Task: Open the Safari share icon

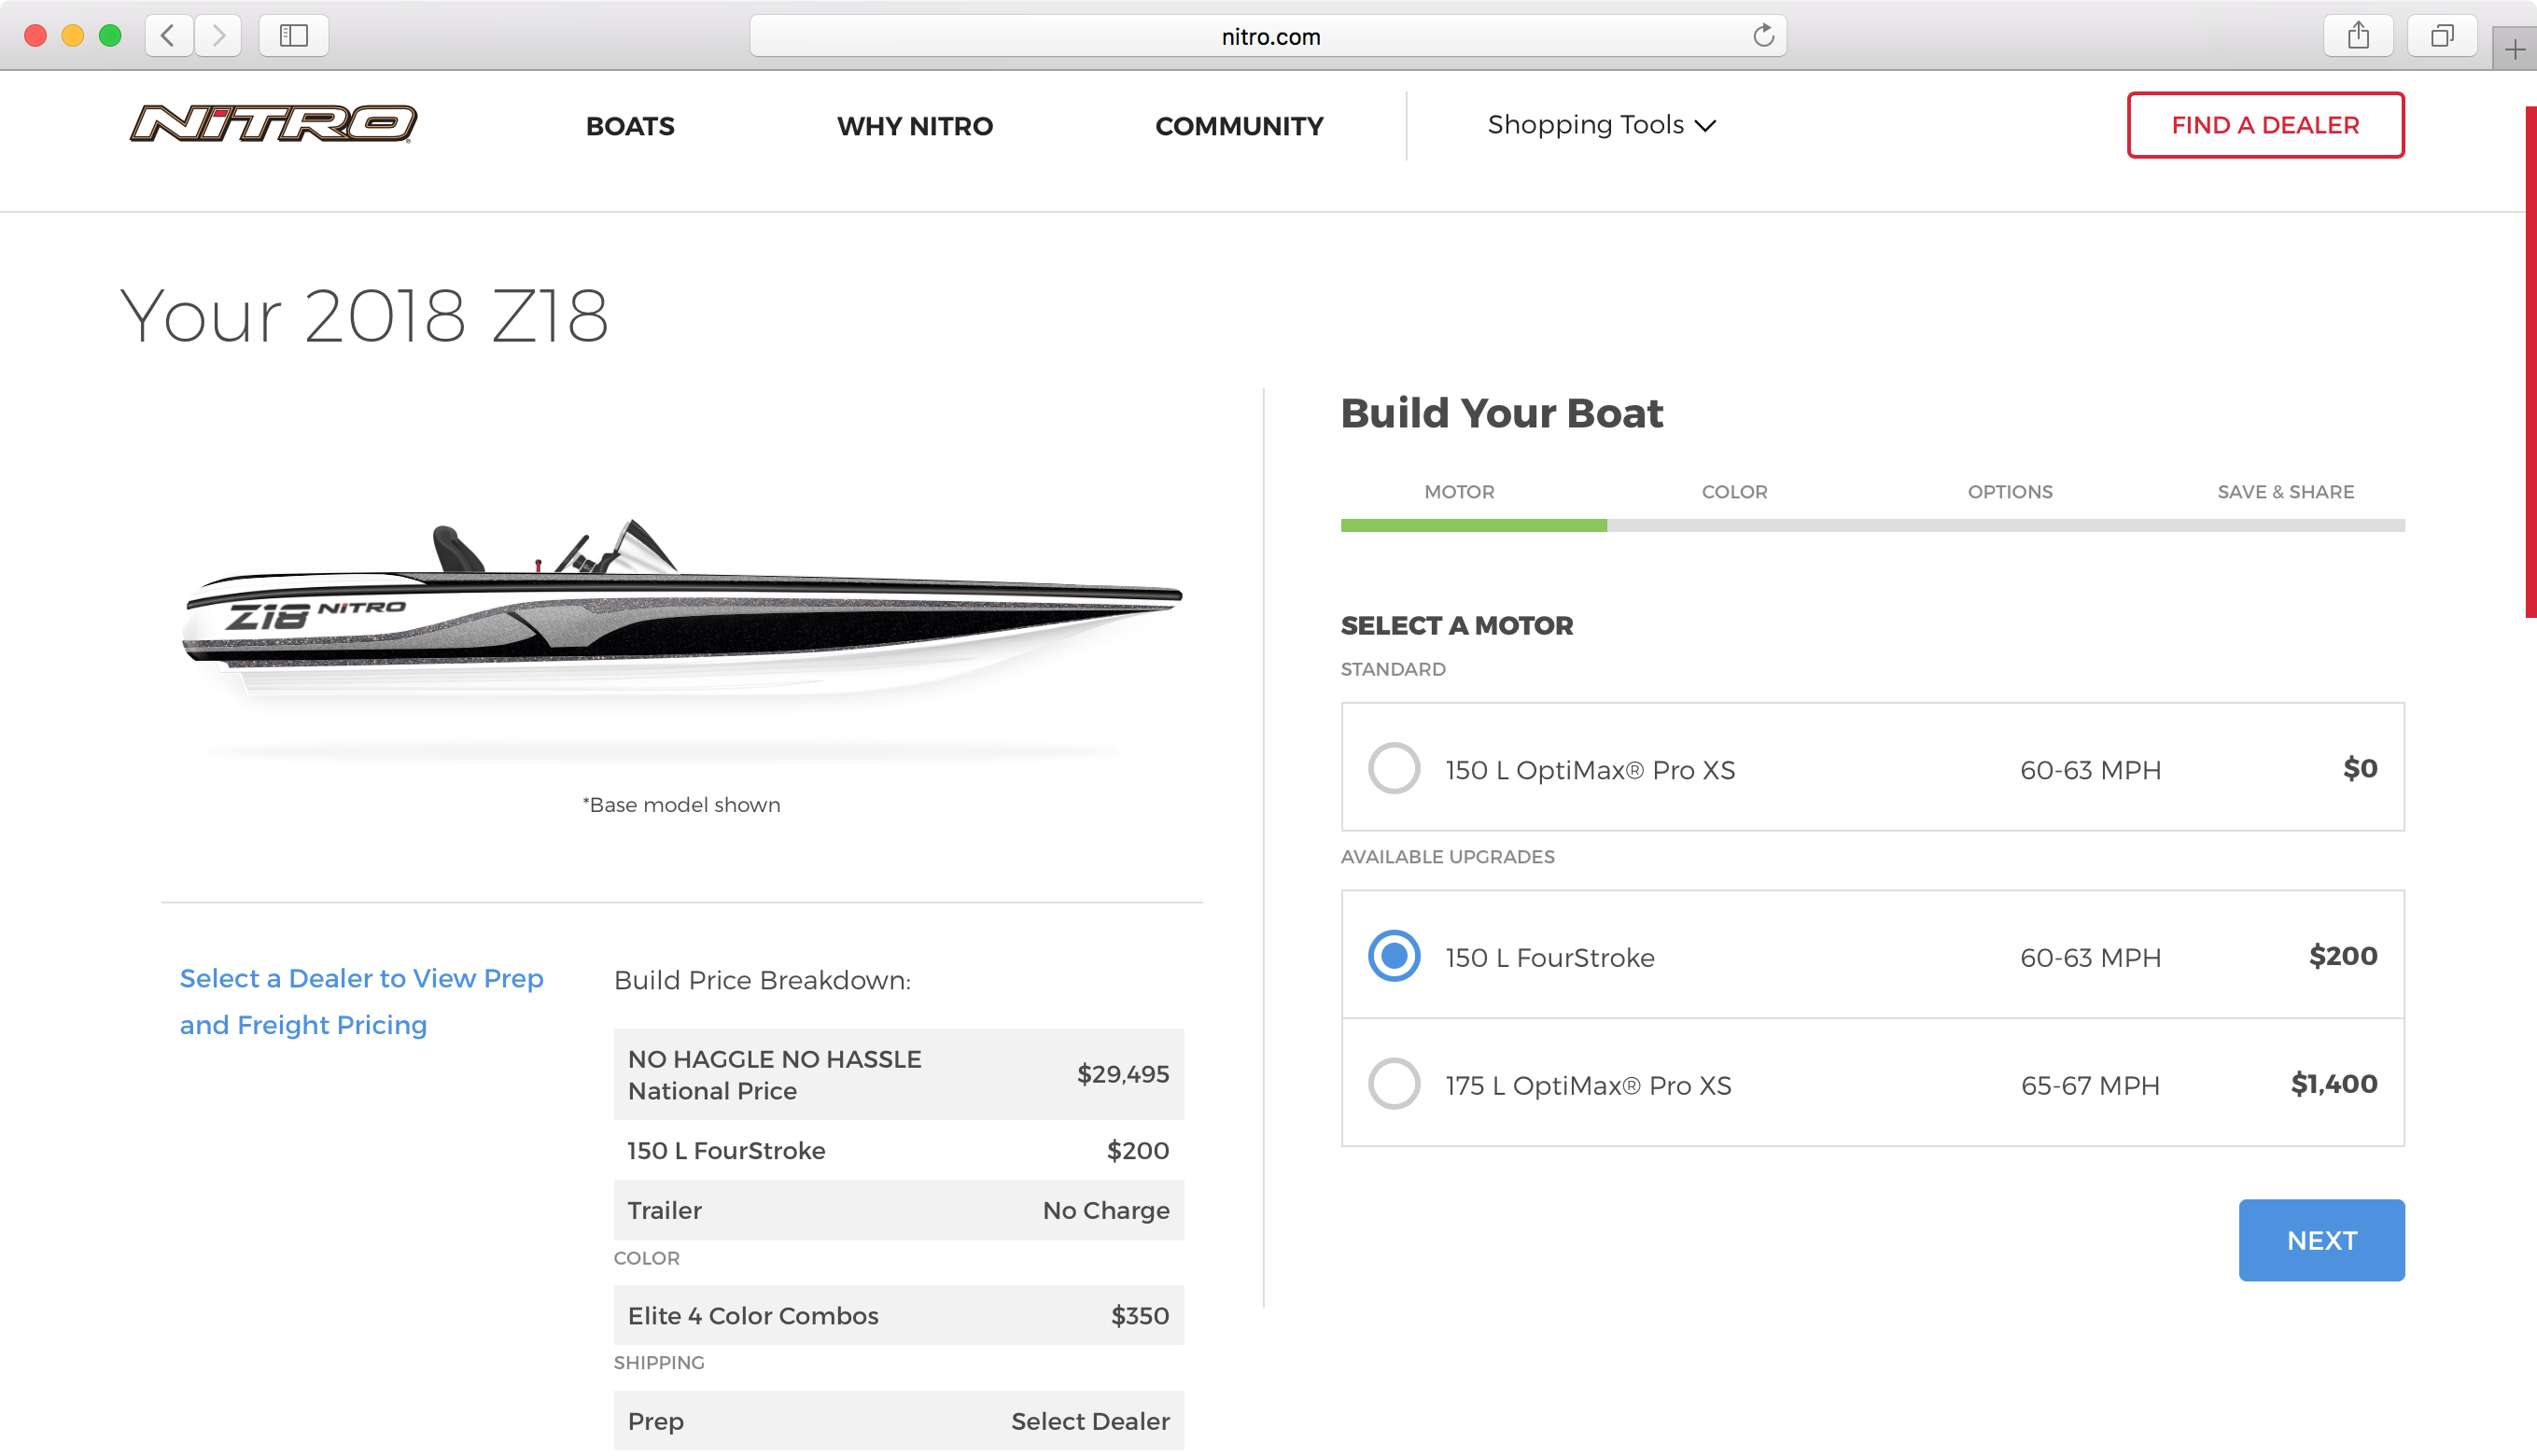Action: tap(2358, 36)
